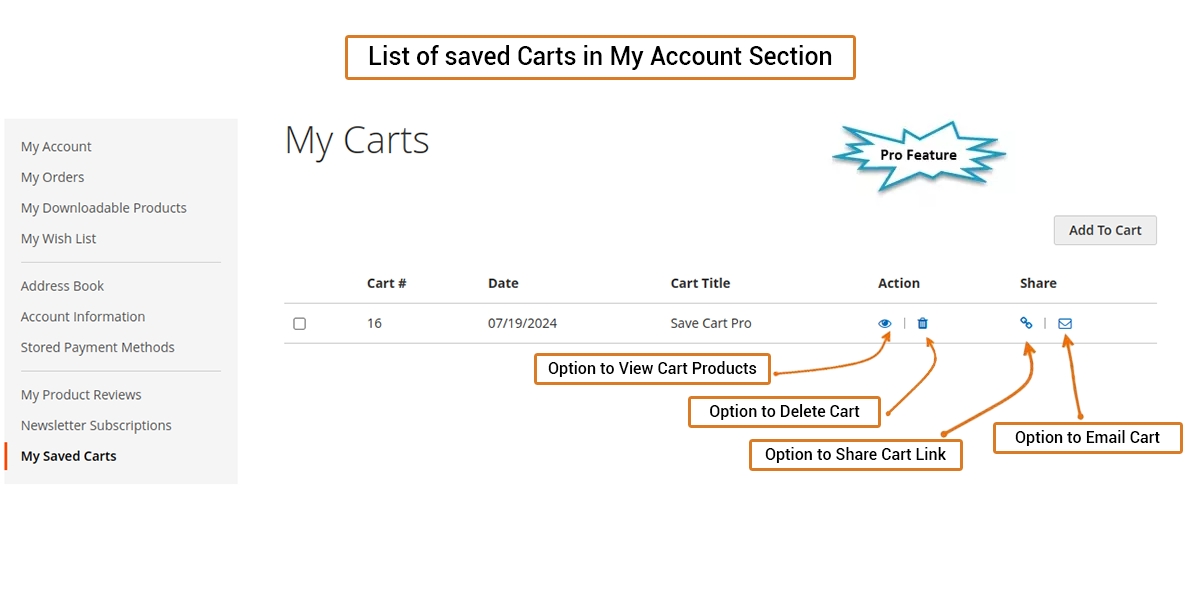Select My Saved Carts sidebar item
Screen dimensions: 1200x600
click(x=69, y=456)
